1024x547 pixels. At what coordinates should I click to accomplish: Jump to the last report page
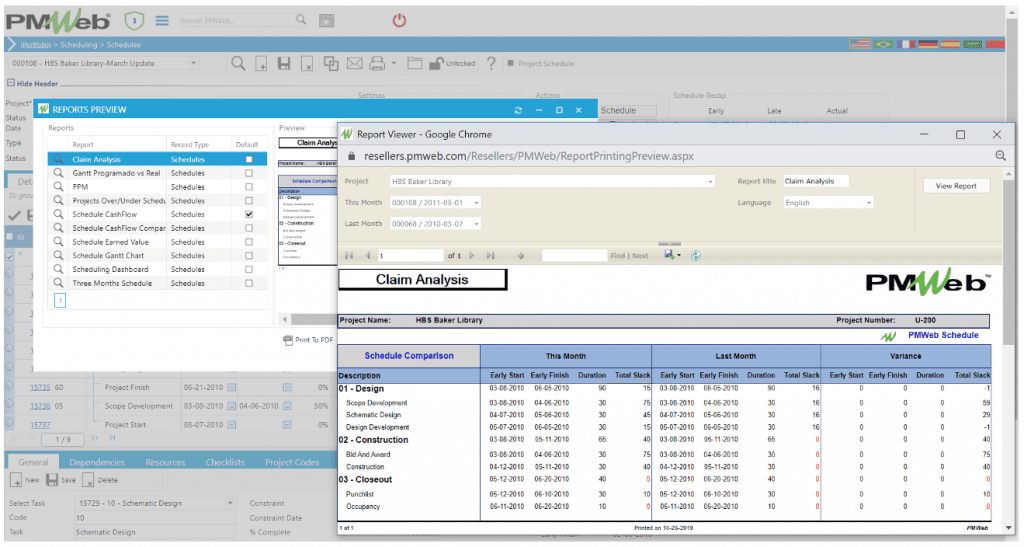click(490, 256)
